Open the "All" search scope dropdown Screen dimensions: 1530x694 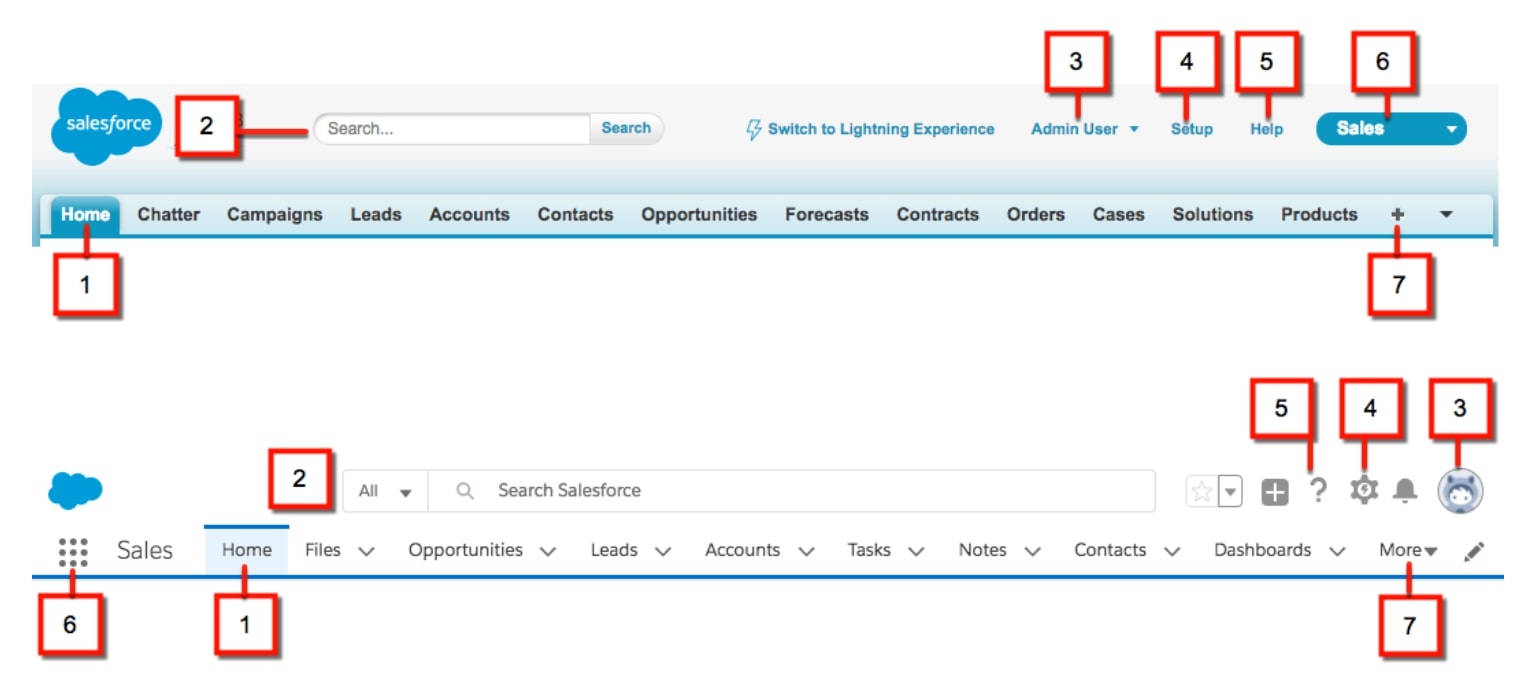pyautogui.click(x=385, y=491)
